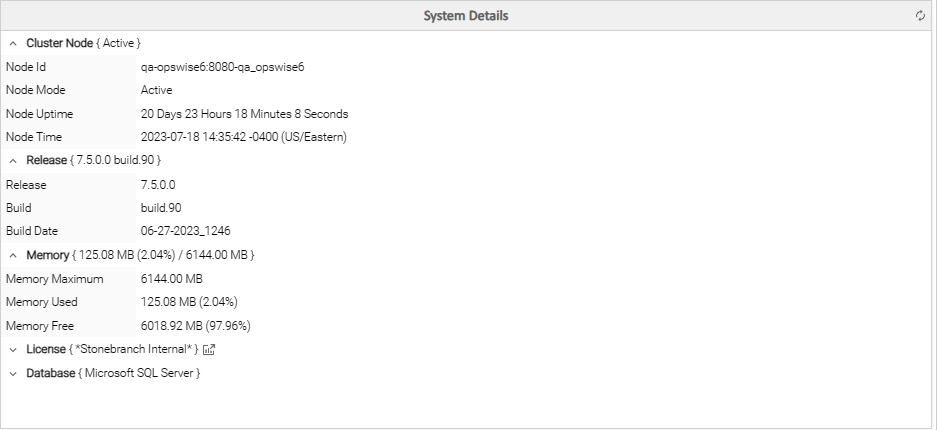Open the license details icon
Screen dimensions: 937x430
209,349
